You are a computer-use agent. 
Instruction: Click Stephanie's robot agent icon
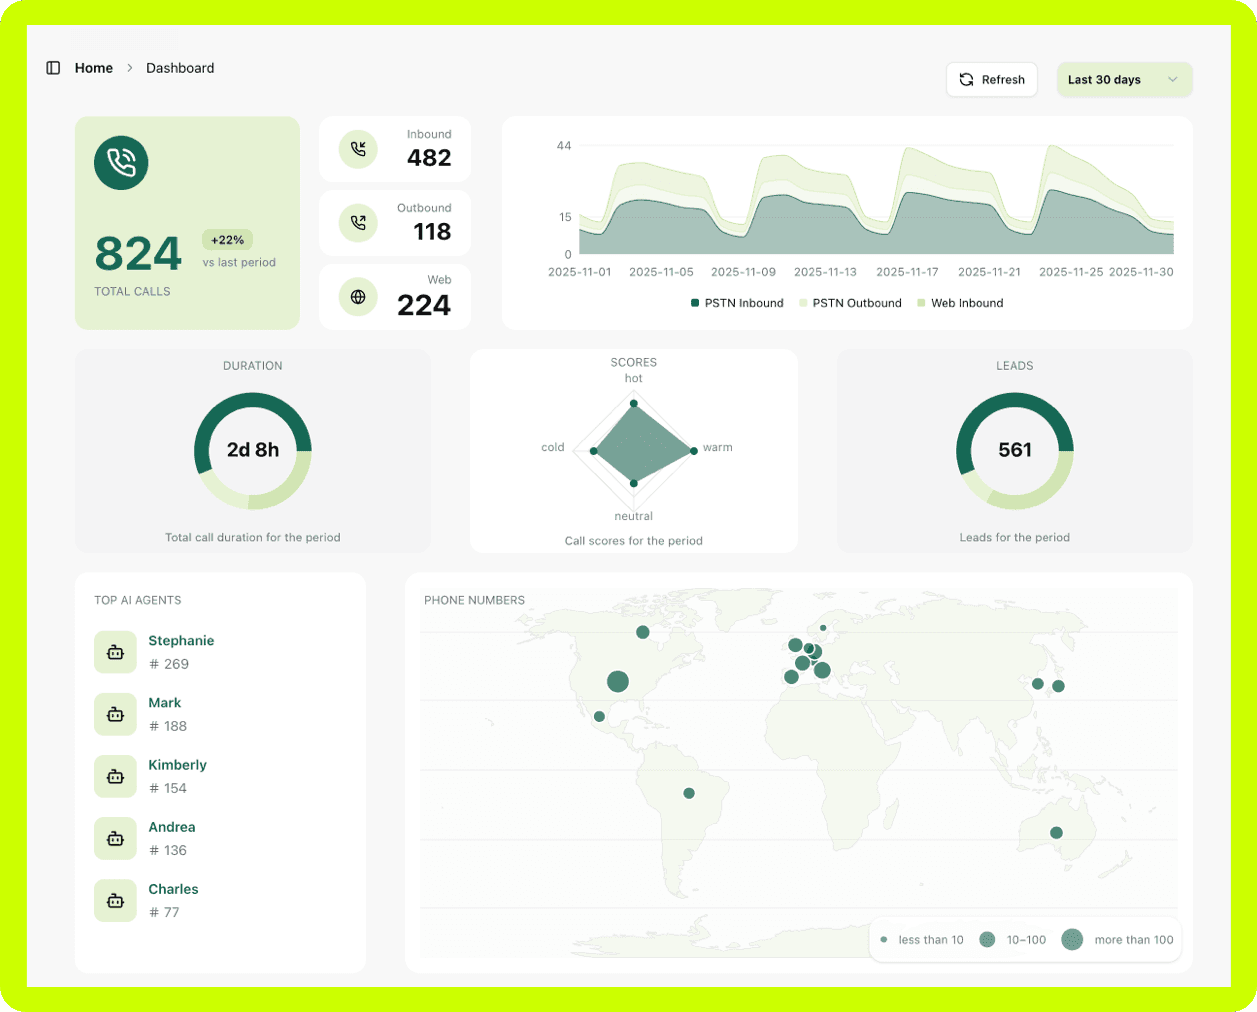pyautogui.click(x=115, y=652)
